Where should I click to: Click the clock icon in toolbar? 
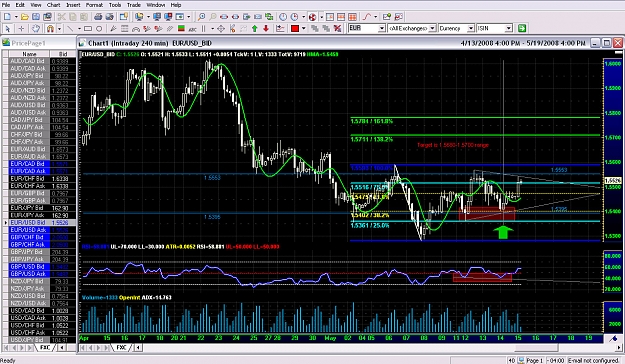pyautogui.click(x=283, y=17)
